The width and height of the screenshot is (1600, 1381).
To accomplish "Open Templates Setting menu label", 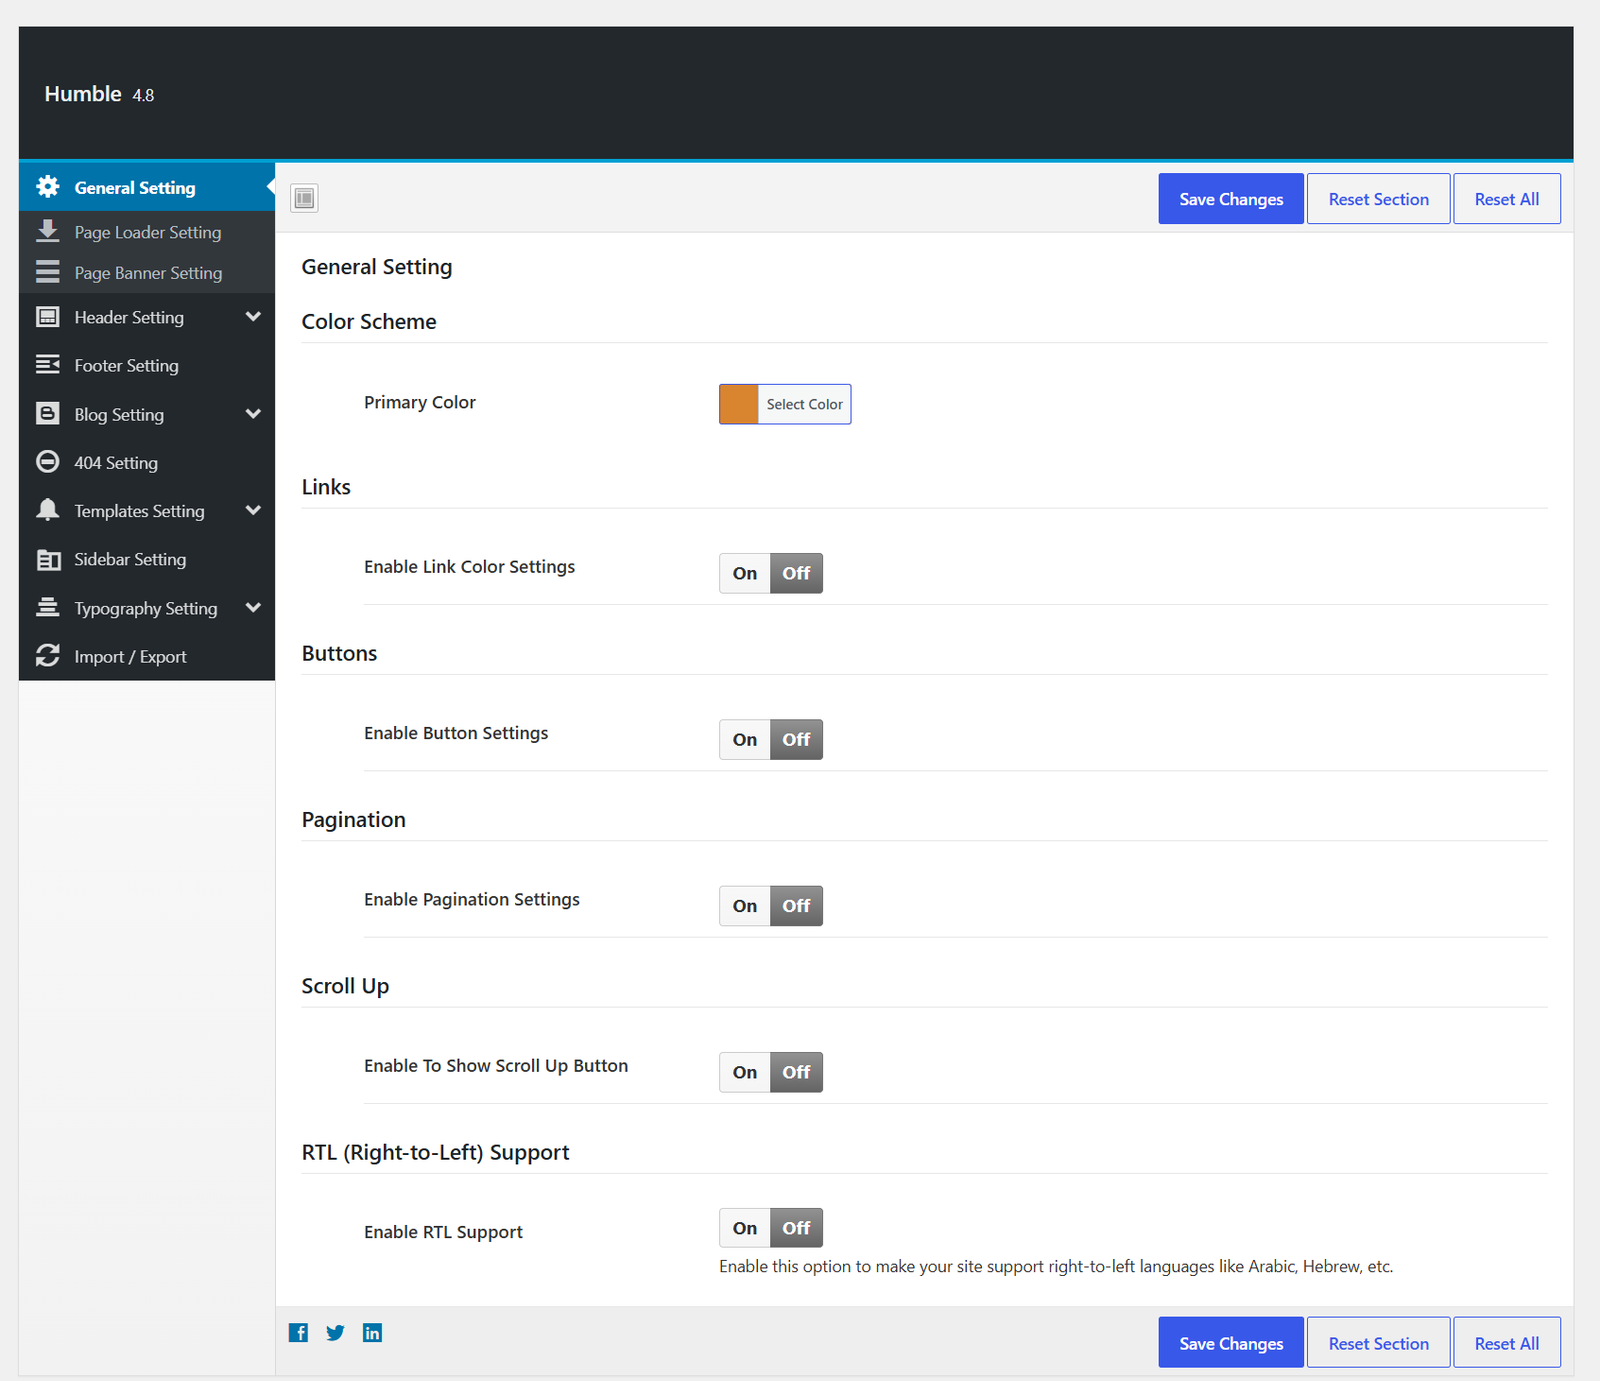I will (139, 510).
